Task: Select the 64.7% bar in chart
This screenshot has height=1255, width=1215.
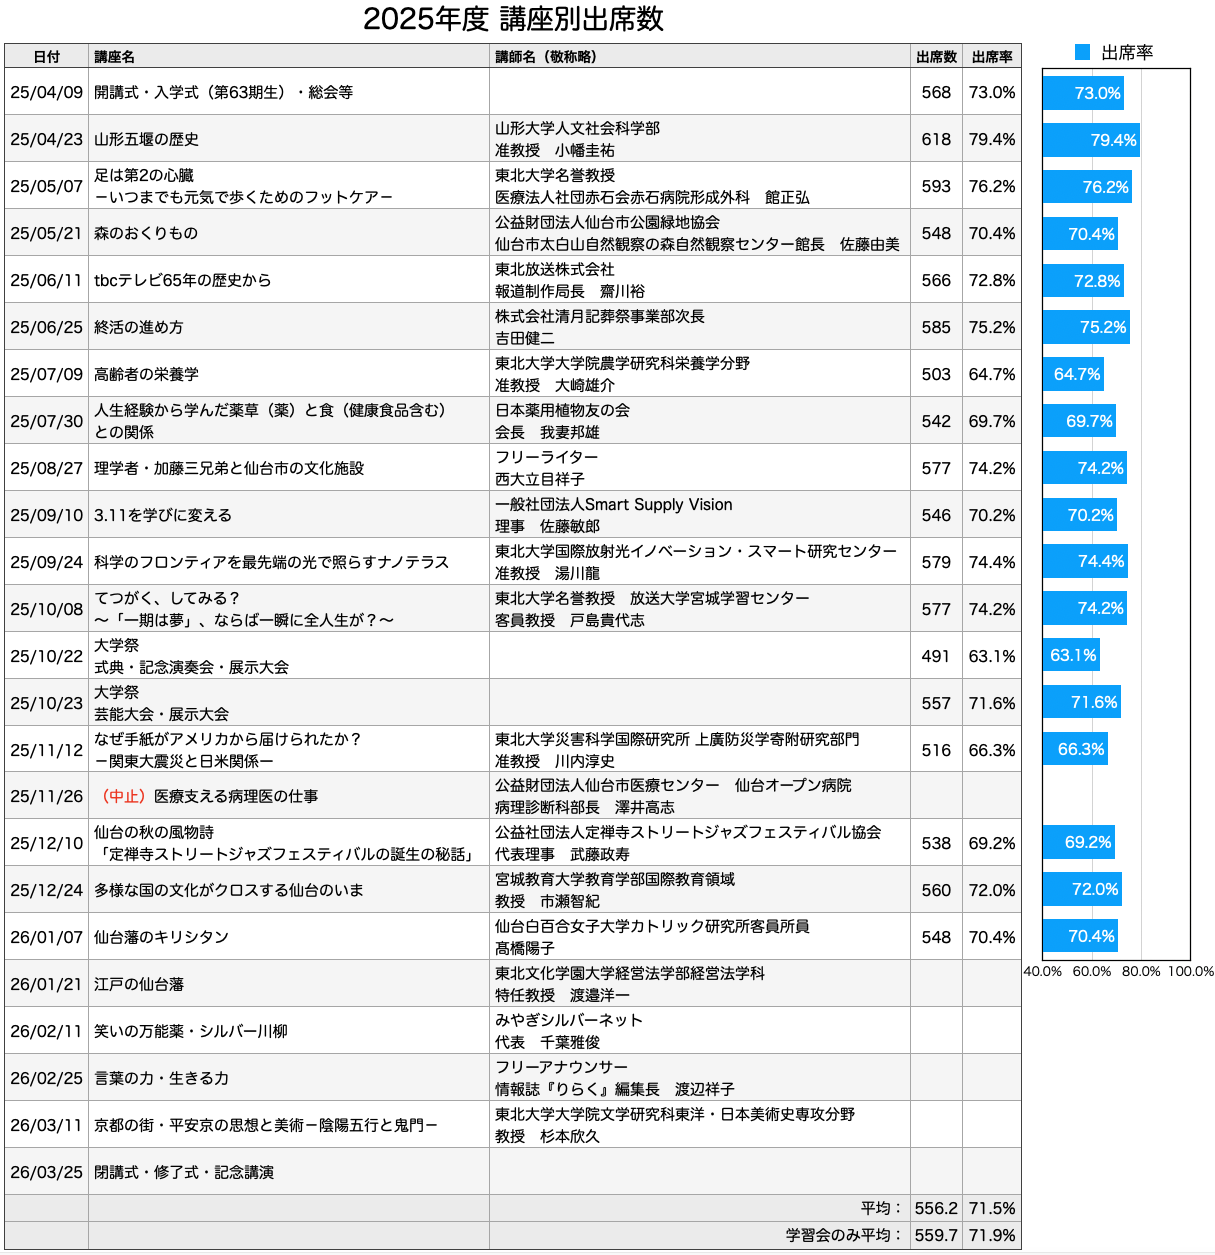Action: 1073,374
